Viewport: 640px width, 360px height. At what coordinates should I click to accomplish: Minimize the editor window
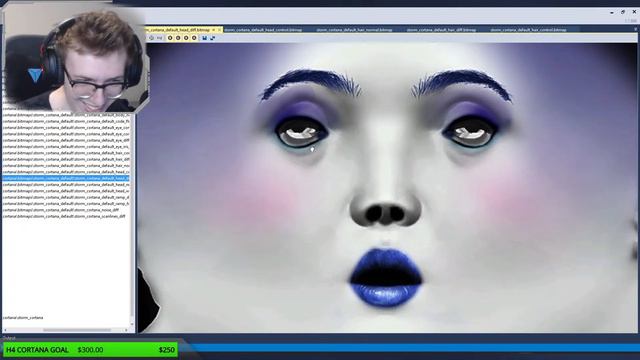tap(611, 13)
